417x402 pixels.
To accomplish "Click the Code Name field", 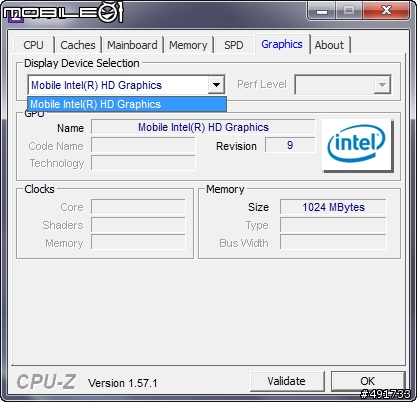I will point(143,146).
